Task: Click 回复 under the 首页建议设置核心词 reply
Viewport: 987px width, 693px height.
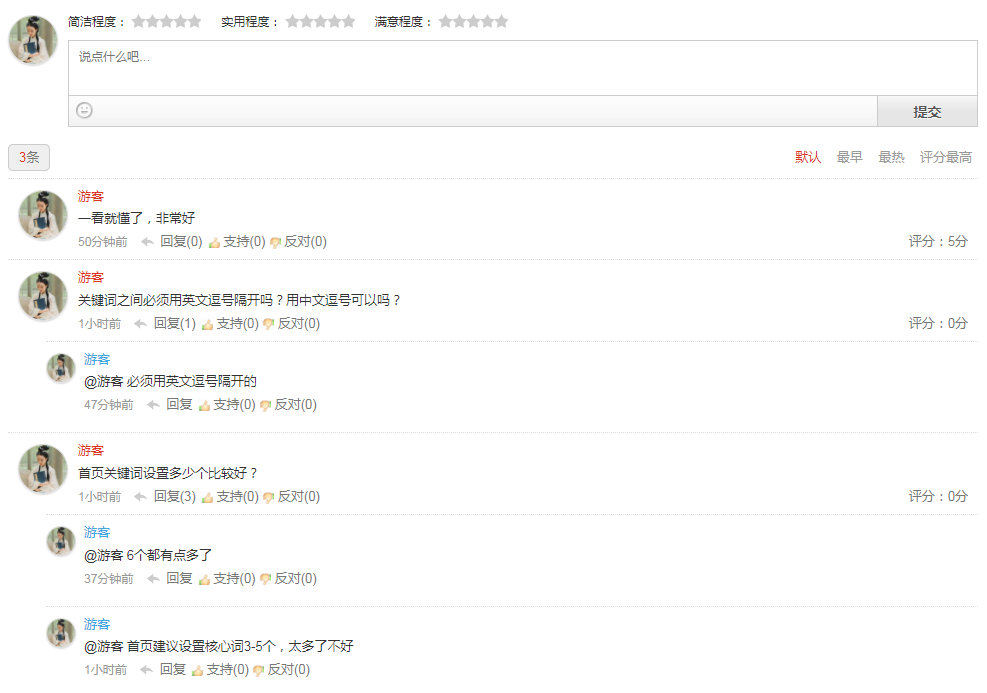Action: [172, 670]
